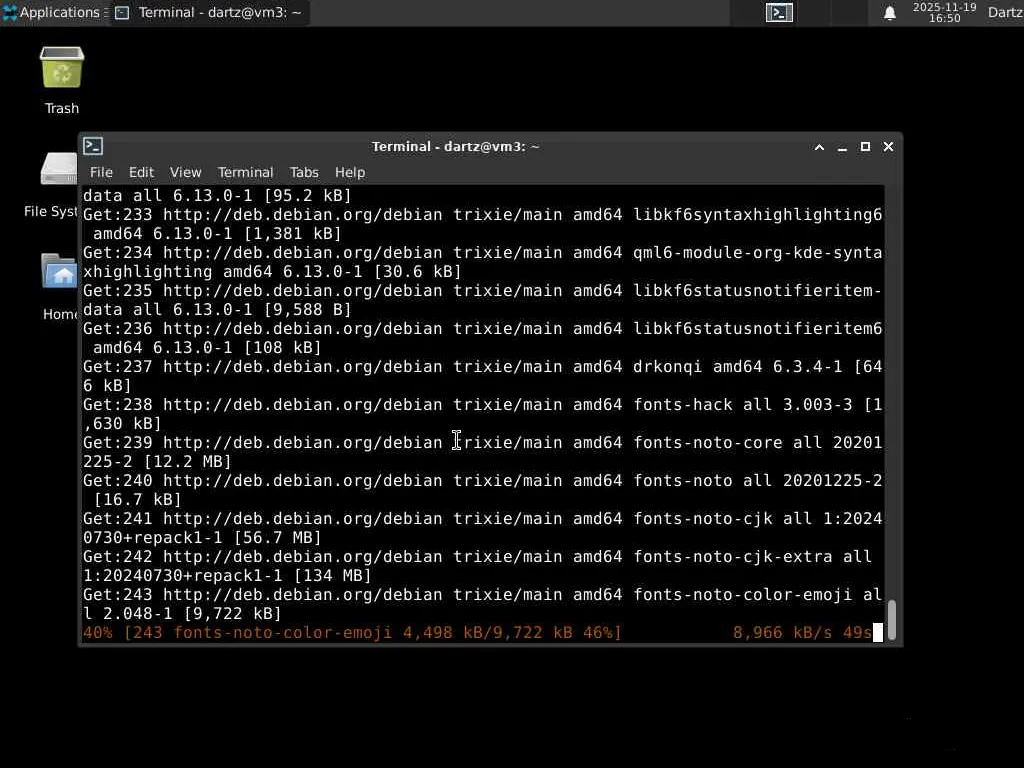This screenshot has width=1024, height=768.
Task: Close the Terminal window
Action: (888, 147)
